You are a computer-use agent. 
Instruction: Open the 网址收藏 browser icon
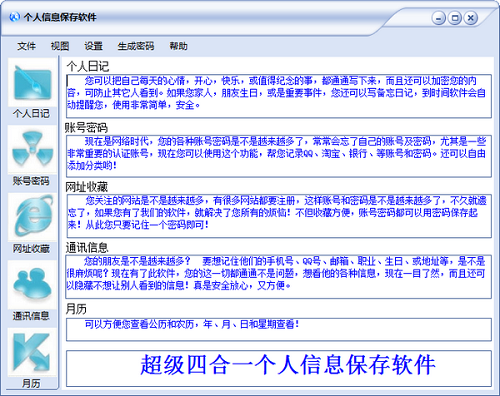(32, 217)
